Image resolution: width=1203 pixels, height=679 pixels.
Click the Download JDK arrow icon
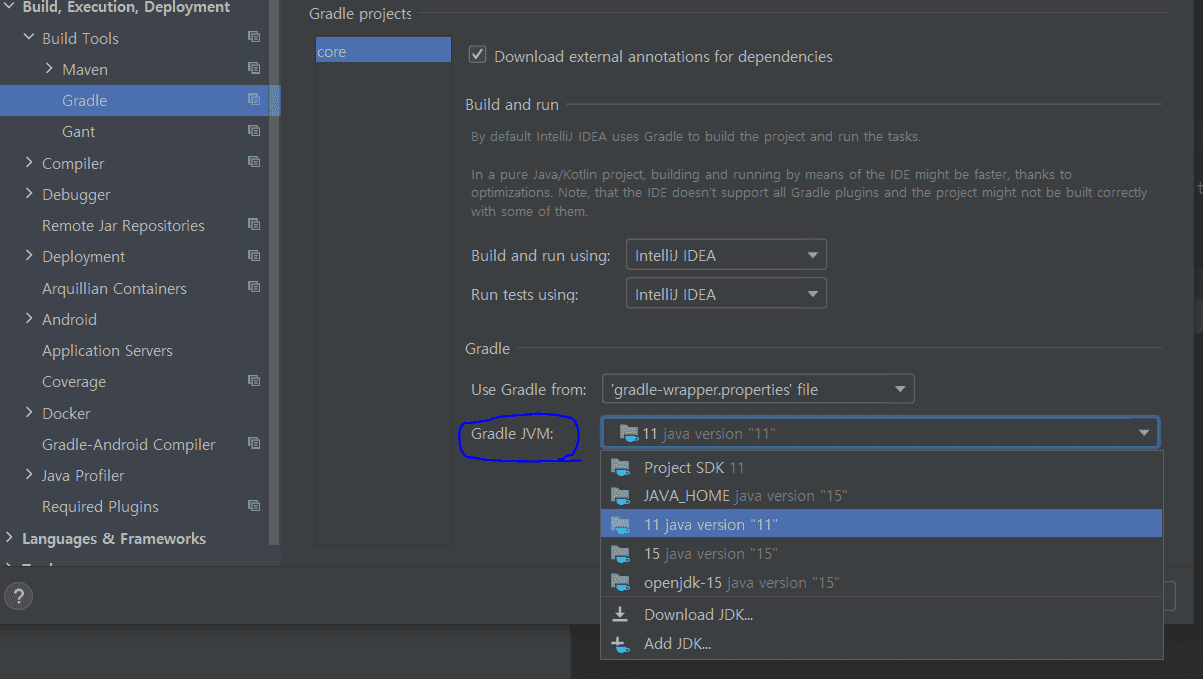pos(621,614)
